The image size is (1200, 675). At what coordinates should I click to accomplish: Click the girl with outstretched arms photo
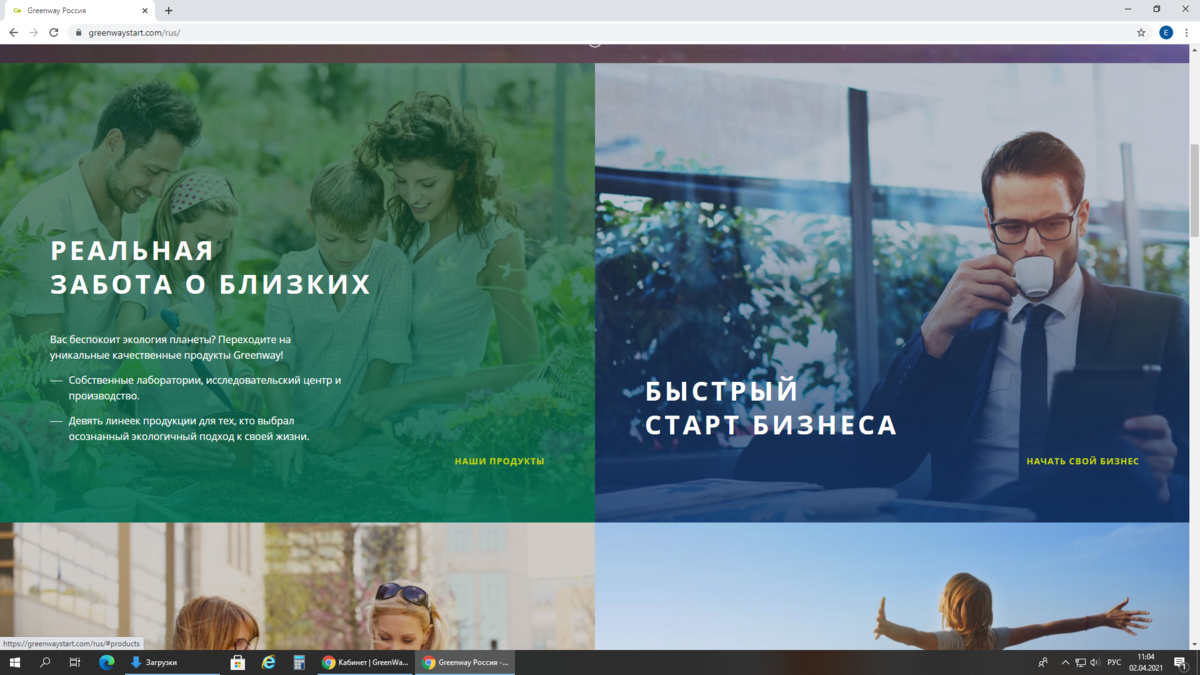892,586
